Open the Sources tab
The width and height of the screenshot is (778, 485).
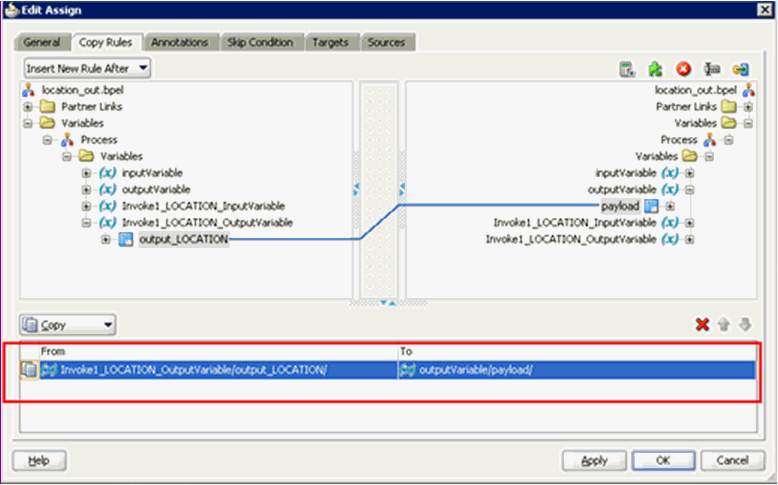(387, 43)
